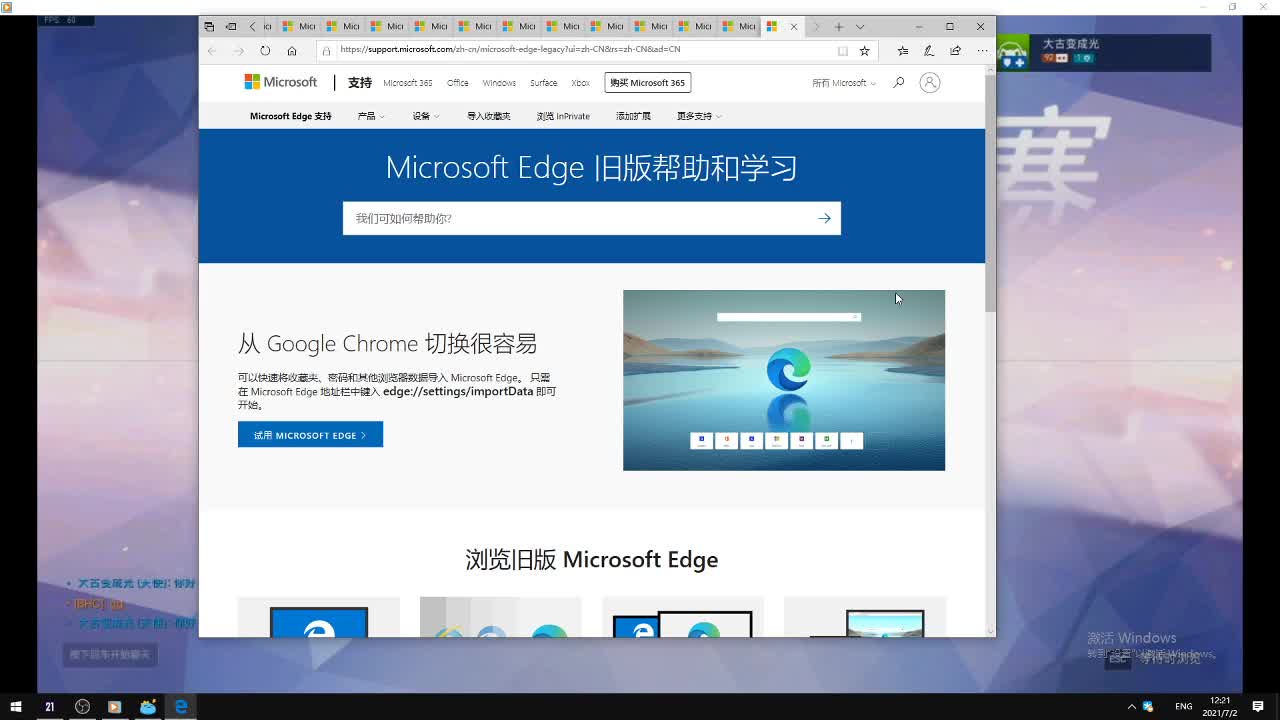Open the 更多支持 dropdown
Viewport: 1280px width, 720px height.
click(x=698, y=116)
